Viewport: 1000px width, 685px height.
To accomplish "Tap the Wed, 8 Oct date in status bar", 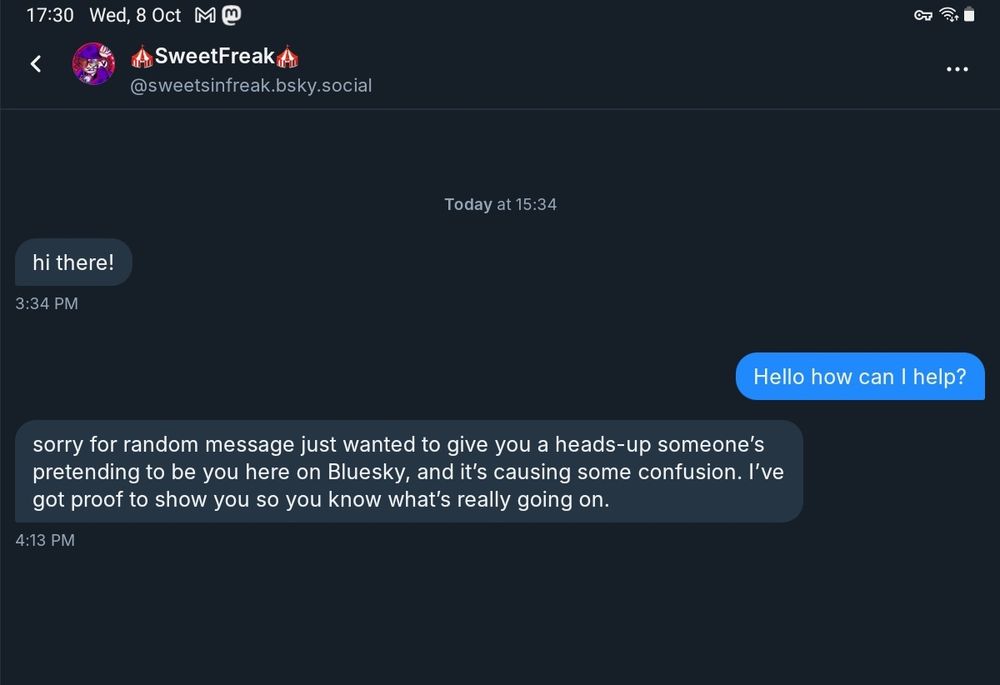I will pos(135,15).
